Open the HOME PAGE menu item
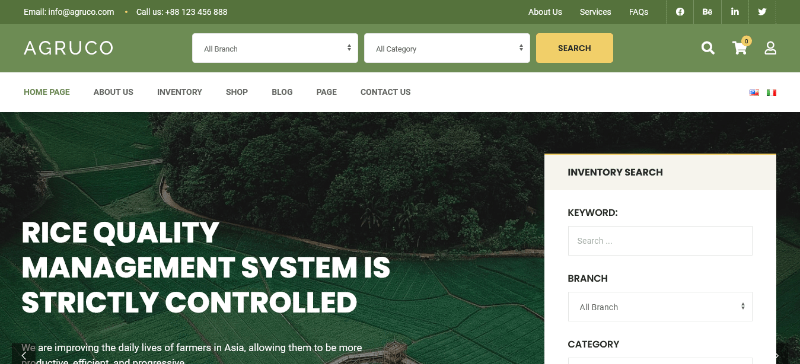The height and width of the screenshot is (364, 800). coord(46,92)
